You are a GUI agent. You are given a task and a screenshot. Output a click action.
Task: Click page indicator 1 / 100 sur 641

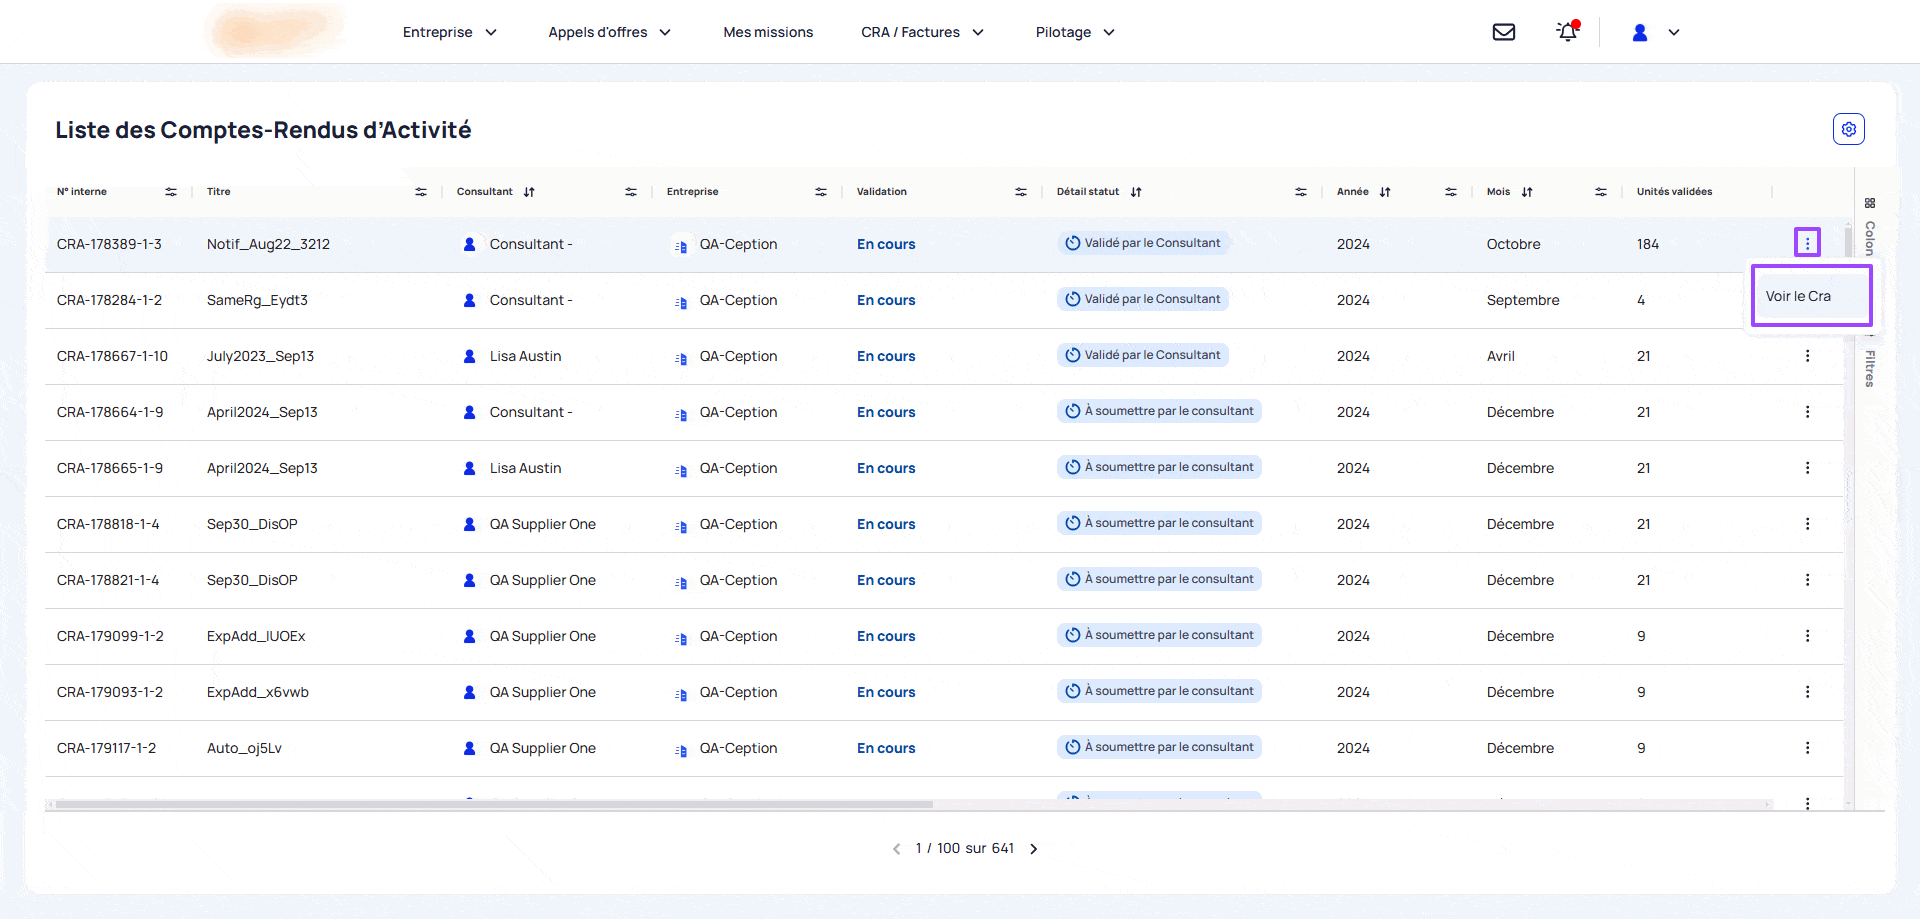tap(965, 849)
